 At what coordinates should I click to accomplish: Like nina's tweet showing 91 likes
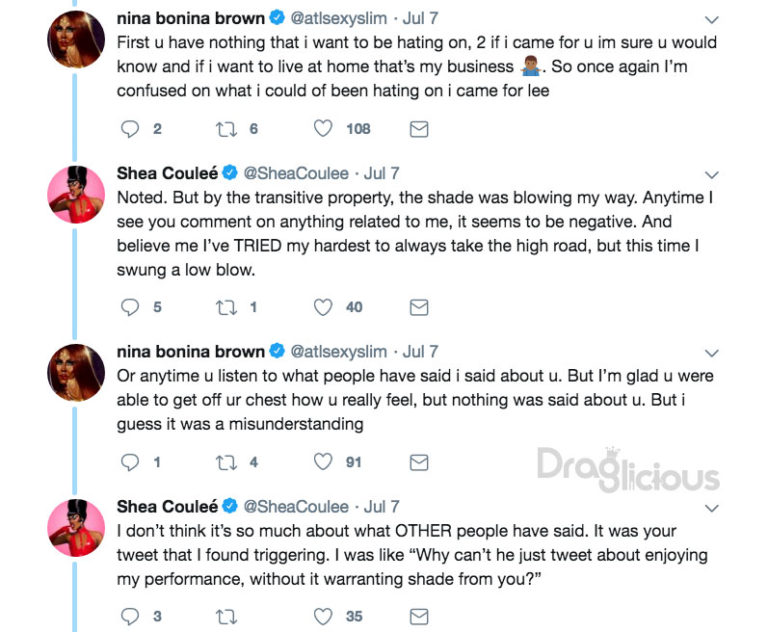click(323, 462)
